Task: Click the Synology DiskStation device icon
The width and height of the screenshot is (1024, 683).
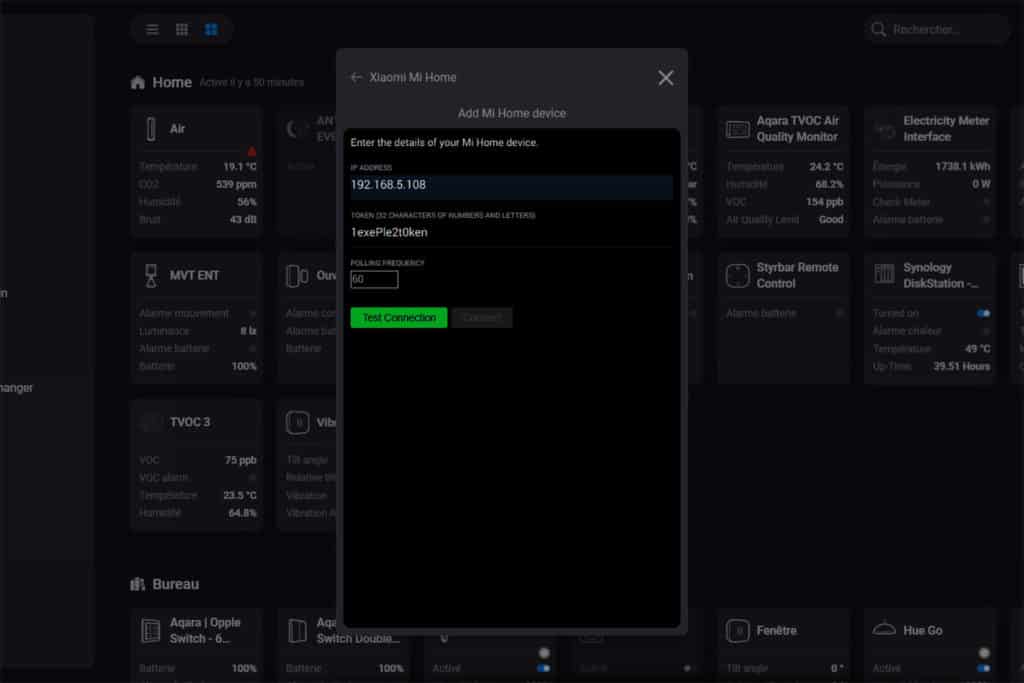Action: pos(884,274)
